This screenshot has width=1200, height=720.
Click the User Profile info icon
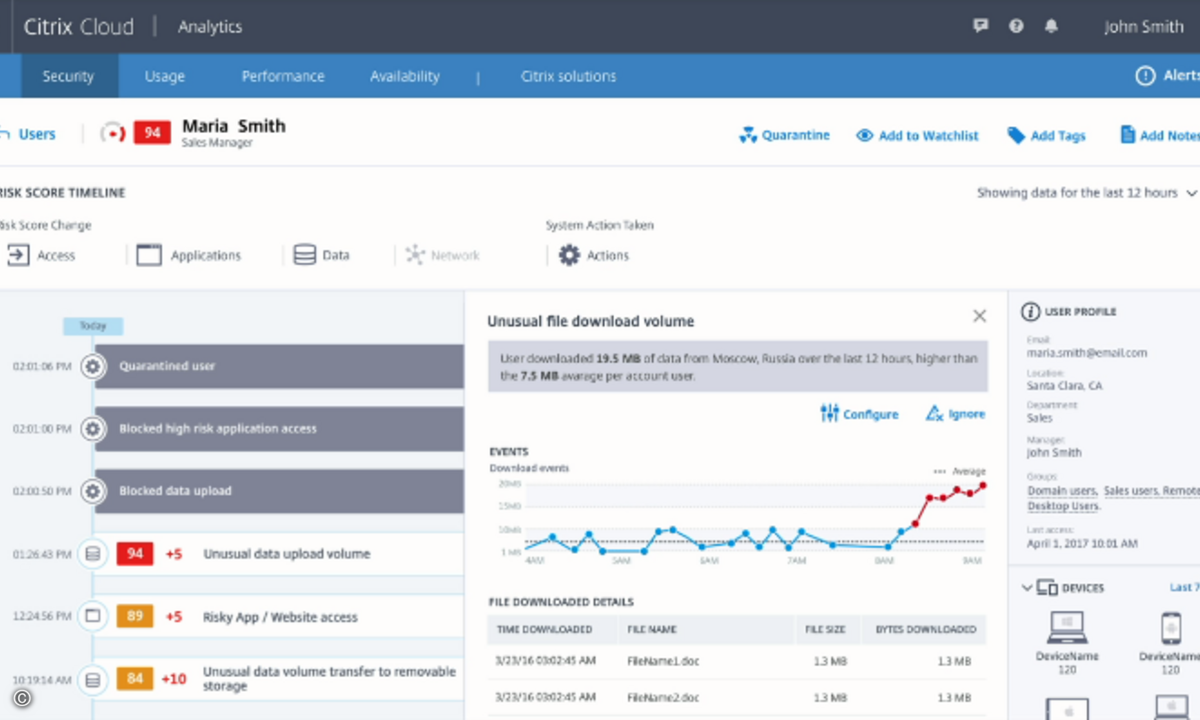1030,312
